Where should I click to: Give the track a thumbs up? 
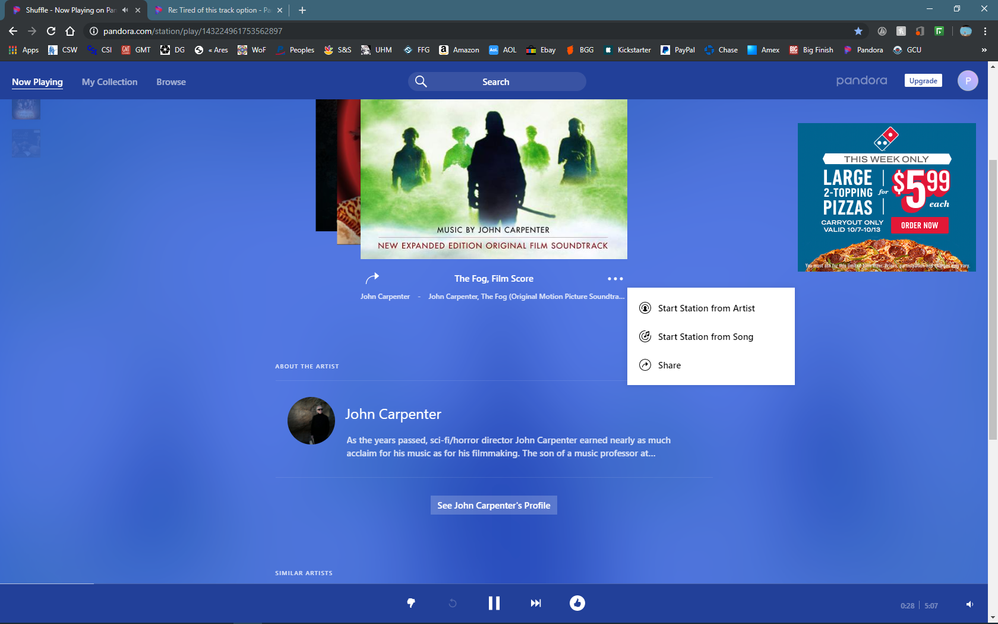(577, 603)
